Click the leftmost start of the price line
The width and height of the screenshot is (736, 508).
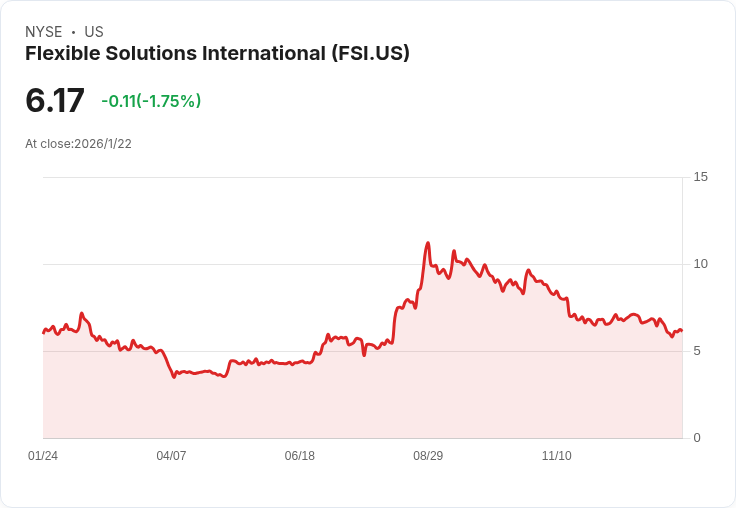click(x=43, y=332)
